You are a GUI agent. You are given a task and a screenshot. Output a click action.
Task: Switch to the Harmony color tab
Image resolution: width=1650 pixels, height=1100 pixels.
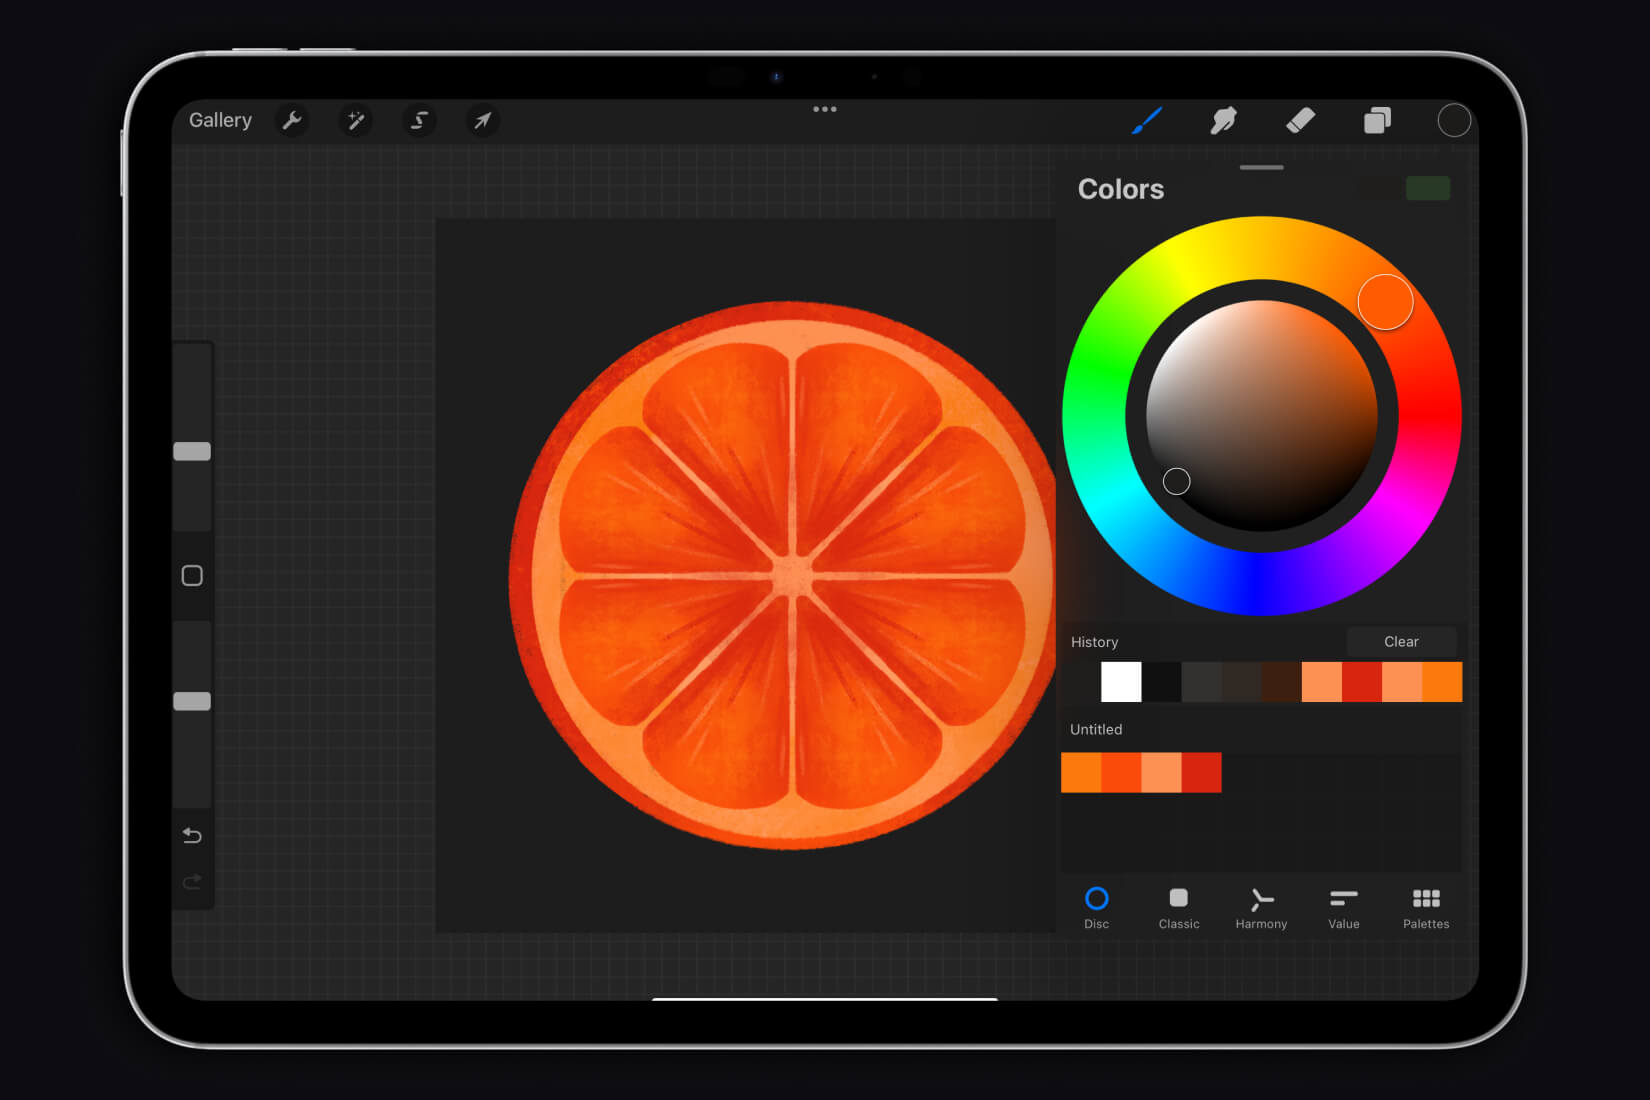[x=1261, y=908]
